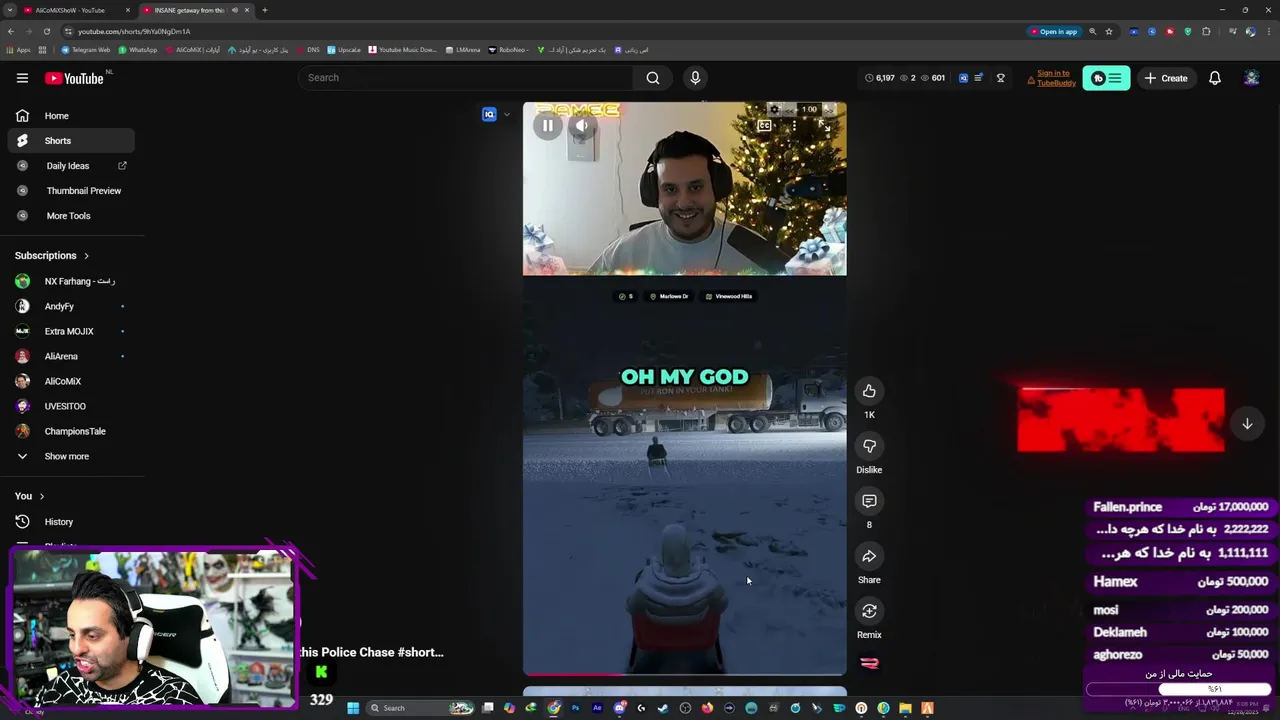
Task: Enter fullscreen on the Short player
Action: pyautogui.click(x=824, y=126)
